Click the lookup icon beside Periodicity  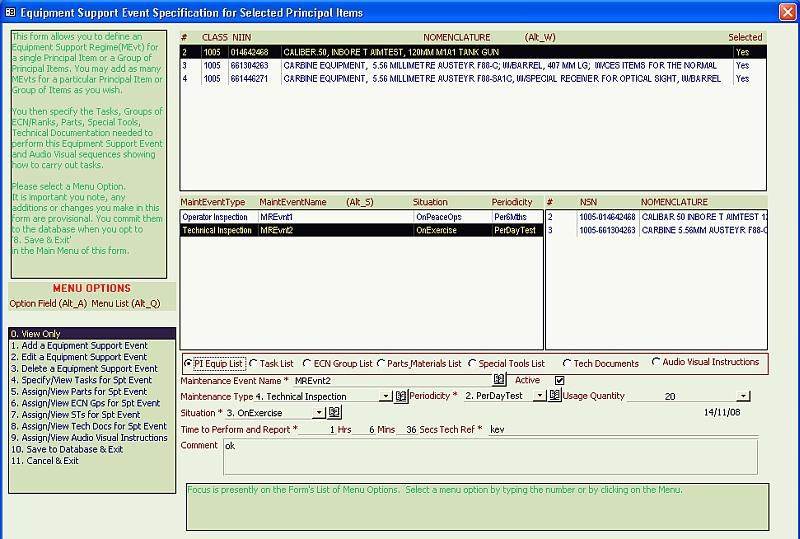(554, 396)
